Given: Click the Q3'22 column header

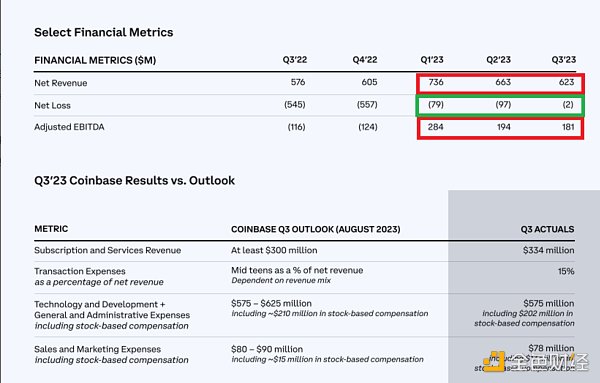Looking at the screenshot, I should pyautogui.click(x=295, y=60).
